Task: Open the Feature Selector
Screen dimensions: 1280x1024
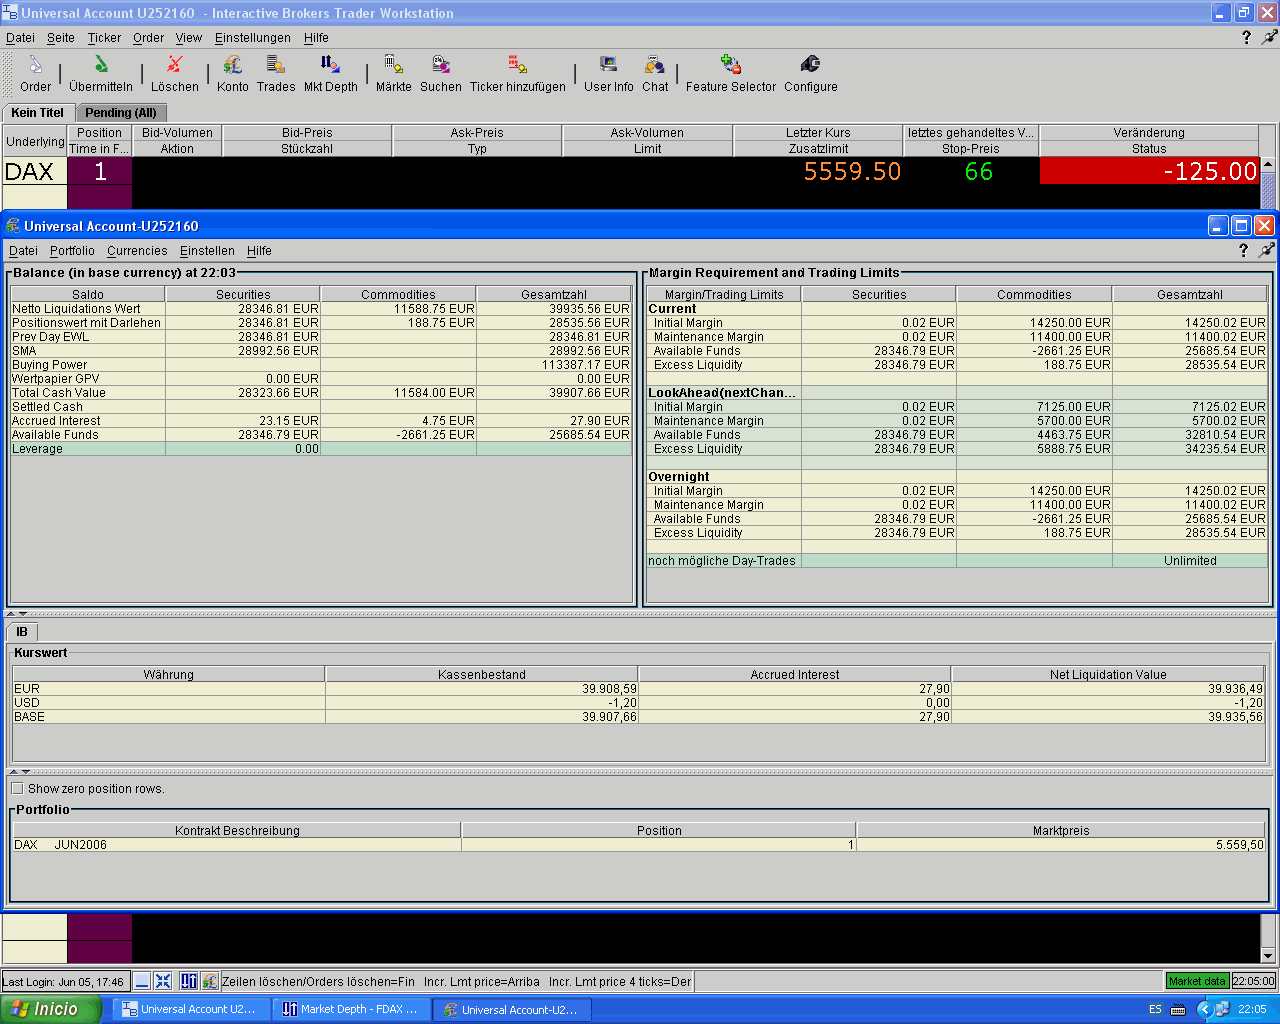Action: click(x=731, y=73)
